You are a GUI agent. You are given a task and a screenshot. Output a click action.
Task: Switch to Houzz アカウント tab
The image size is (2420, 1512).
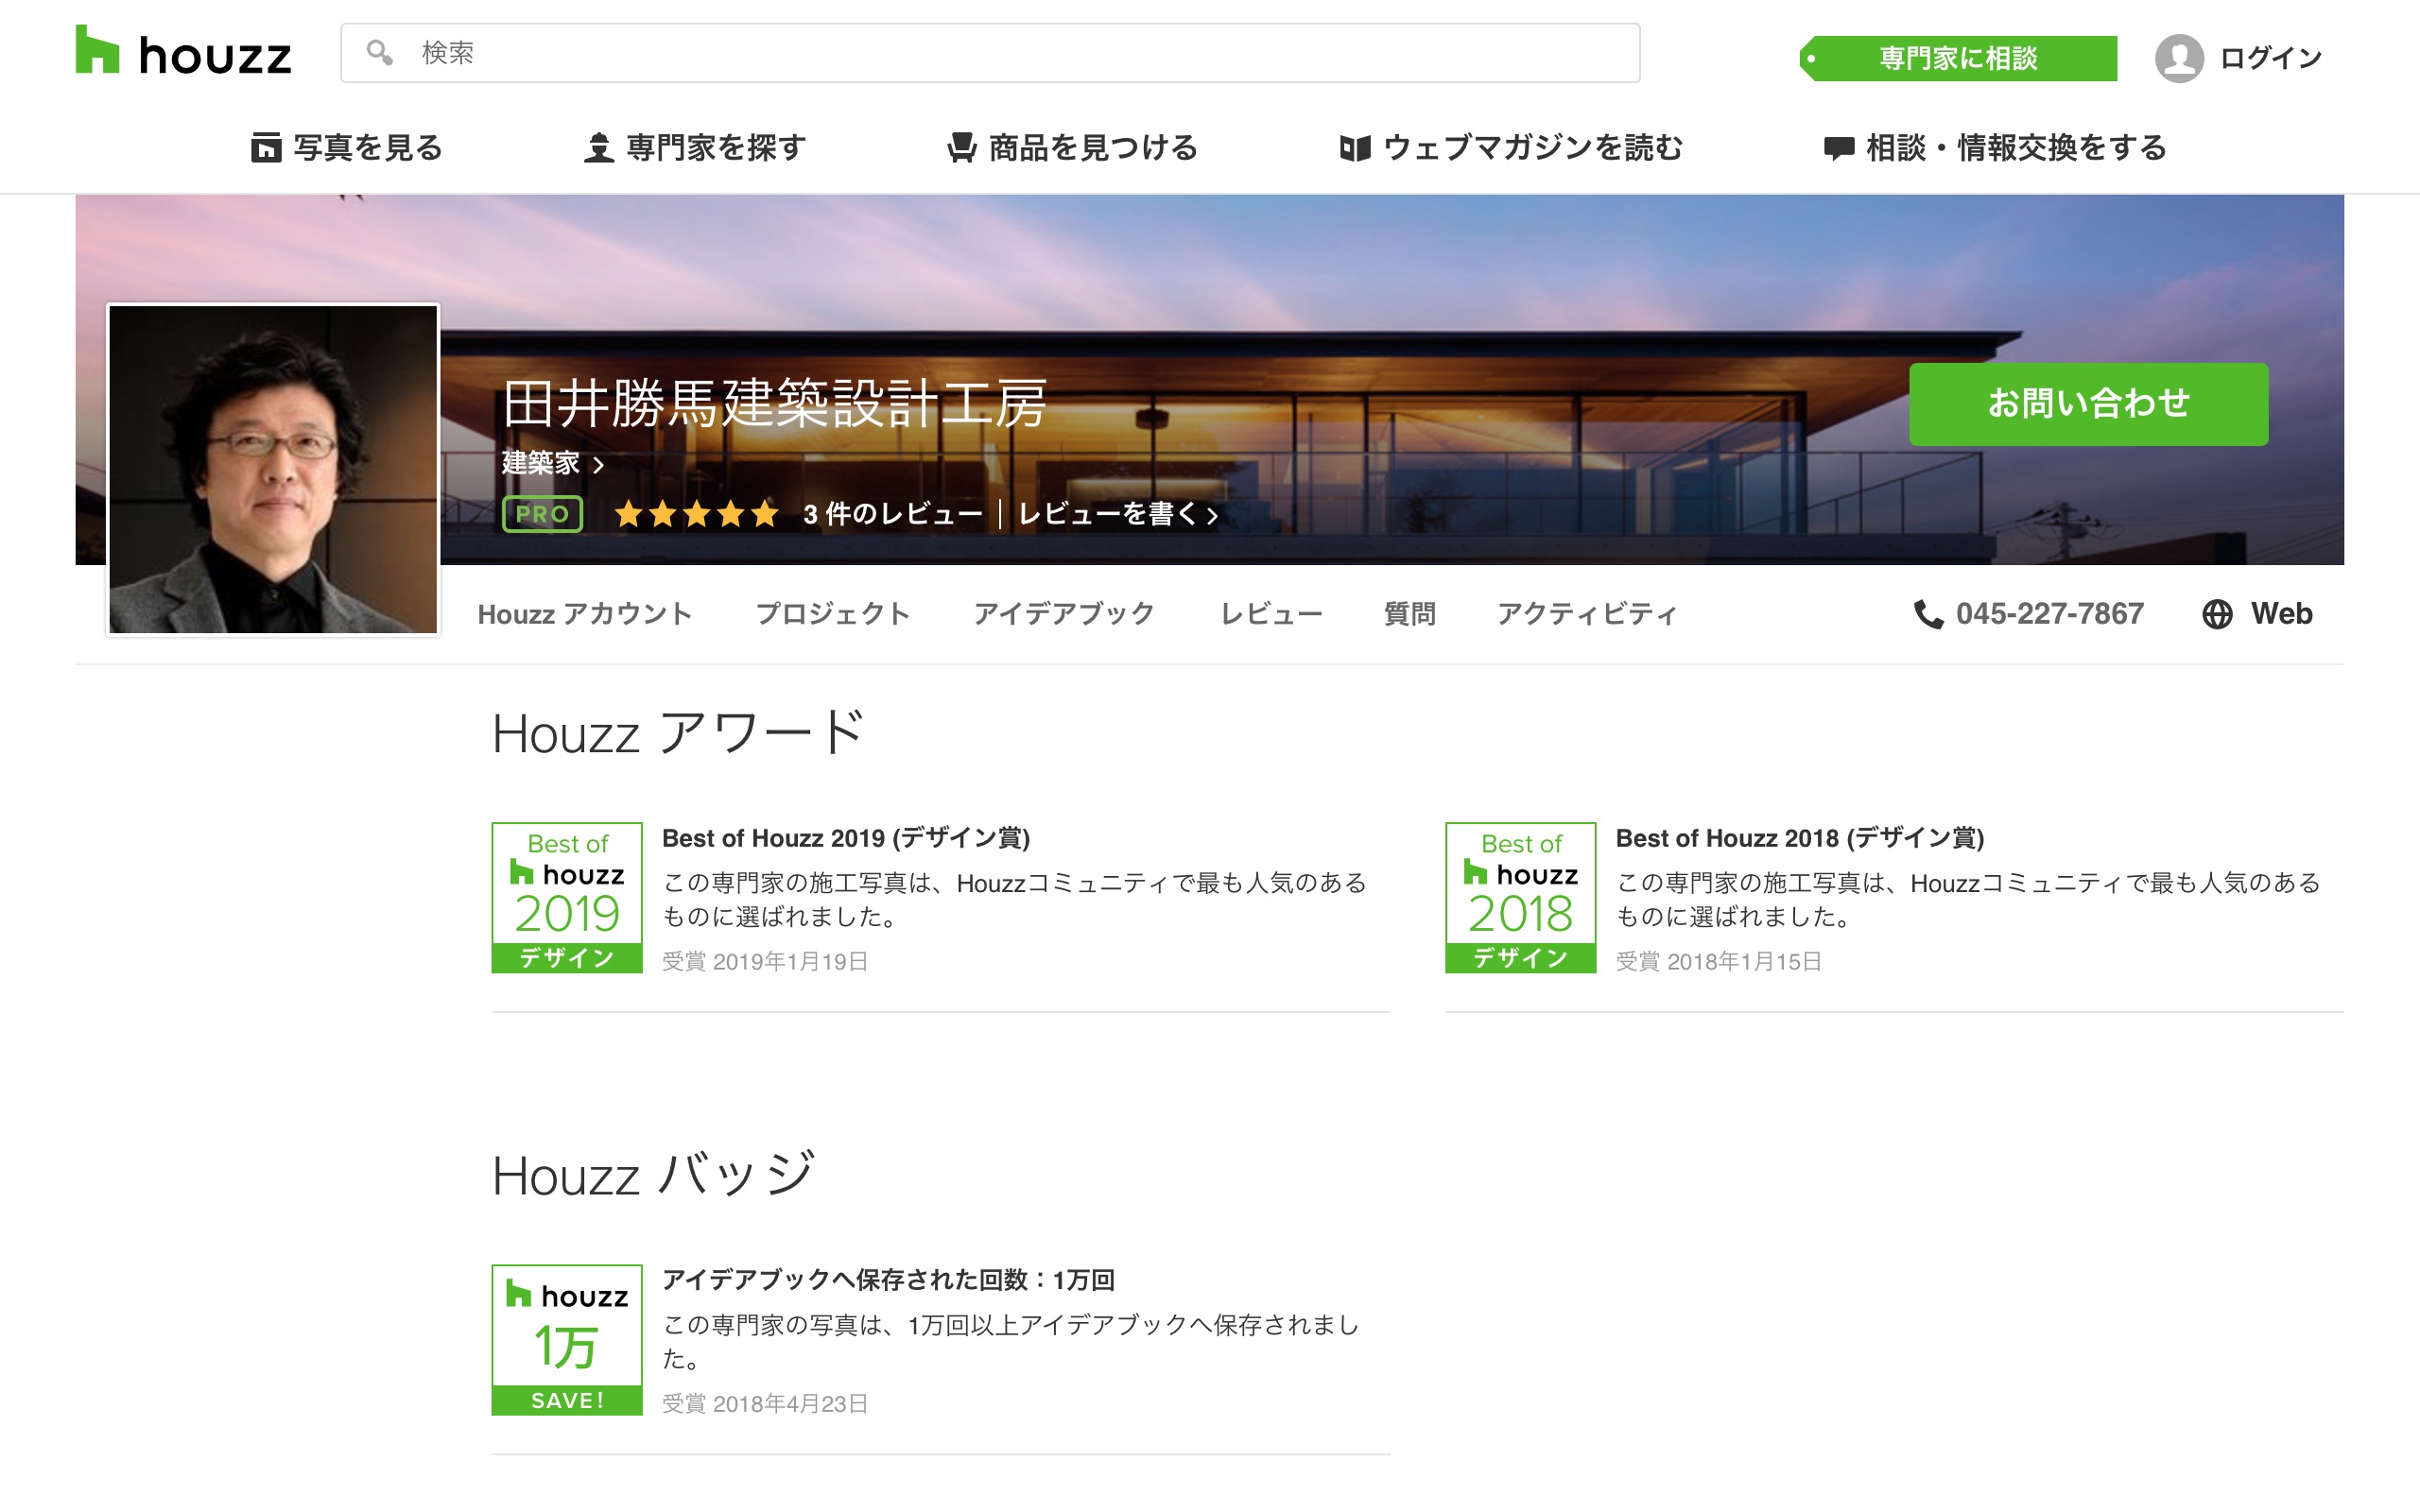[x=585, y=614]
